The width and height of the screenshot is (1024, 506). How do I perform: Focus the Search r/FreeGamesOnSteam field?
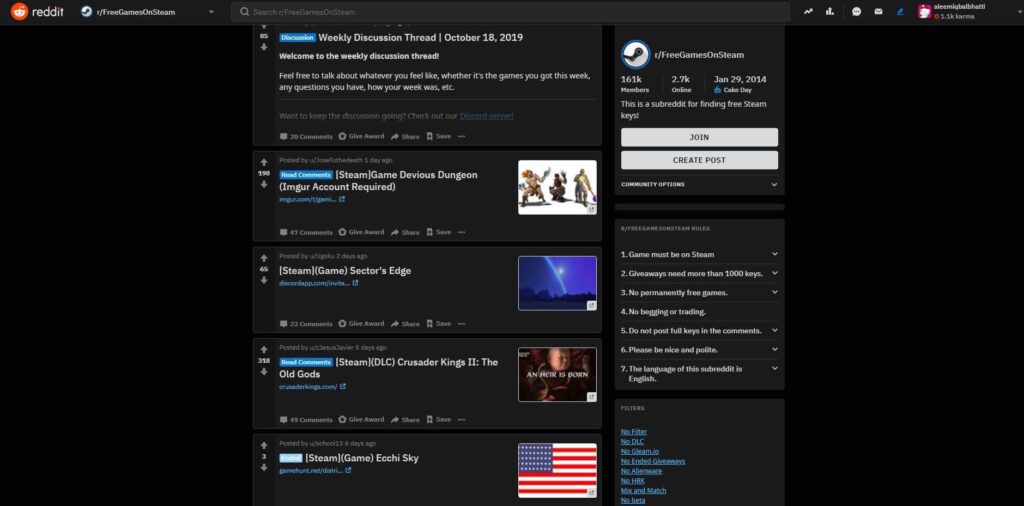tap(510, 12)
